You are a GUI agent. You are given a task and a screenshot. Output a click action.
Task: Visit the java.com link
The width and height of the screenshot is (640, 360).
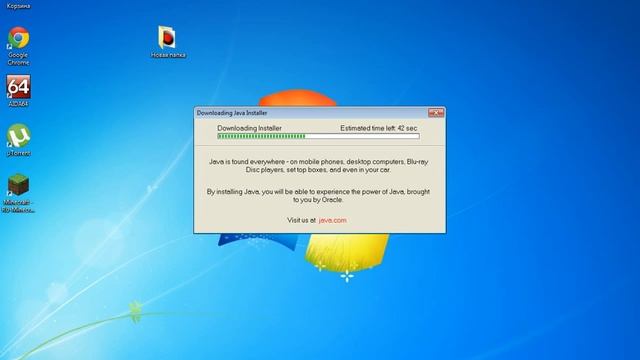tap(332, 220)
